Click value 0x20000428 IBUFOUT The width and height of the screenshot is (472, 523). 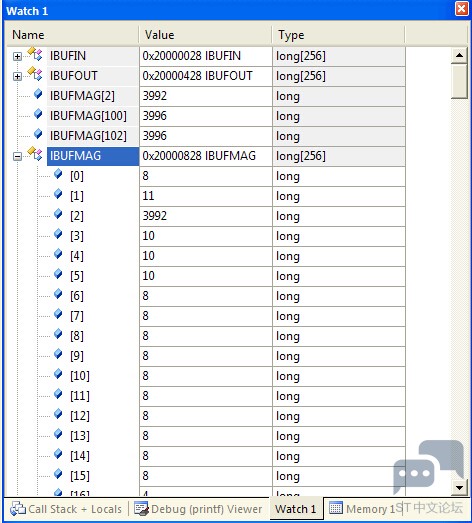click(x=205, y=76)
